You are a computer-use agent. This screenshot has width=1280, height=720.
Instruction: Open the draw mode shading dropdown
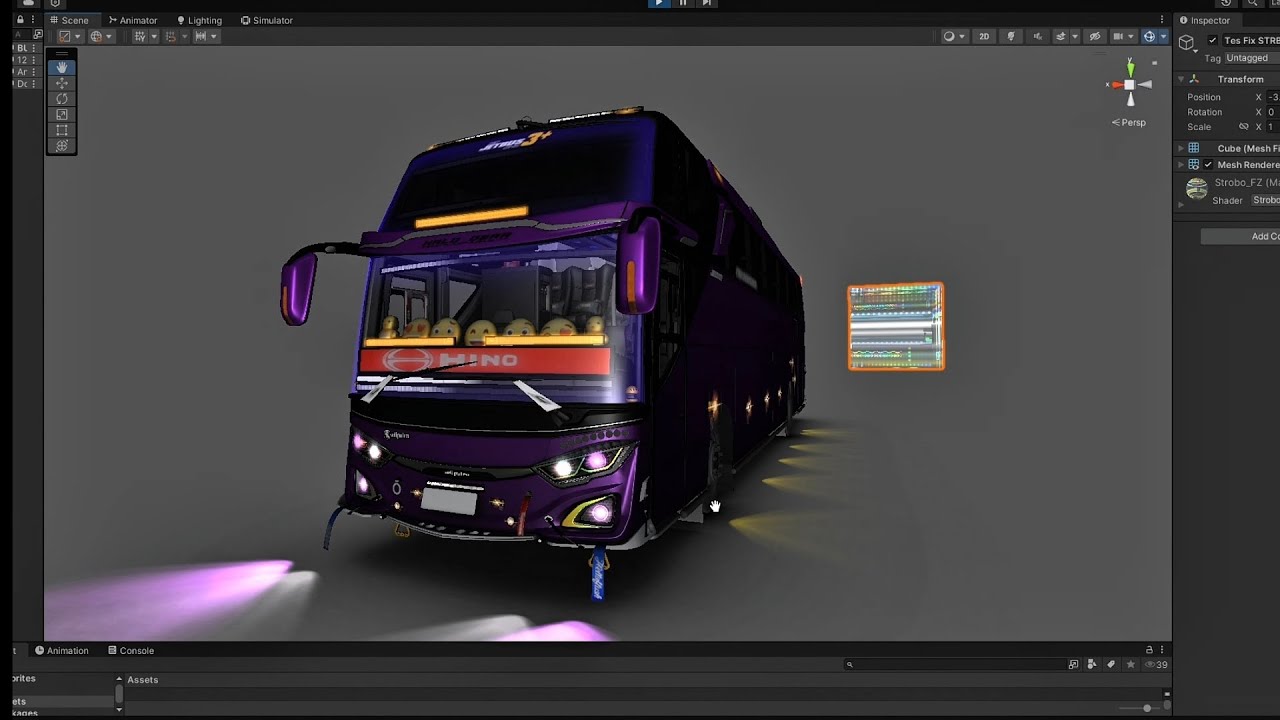[954, 36]
